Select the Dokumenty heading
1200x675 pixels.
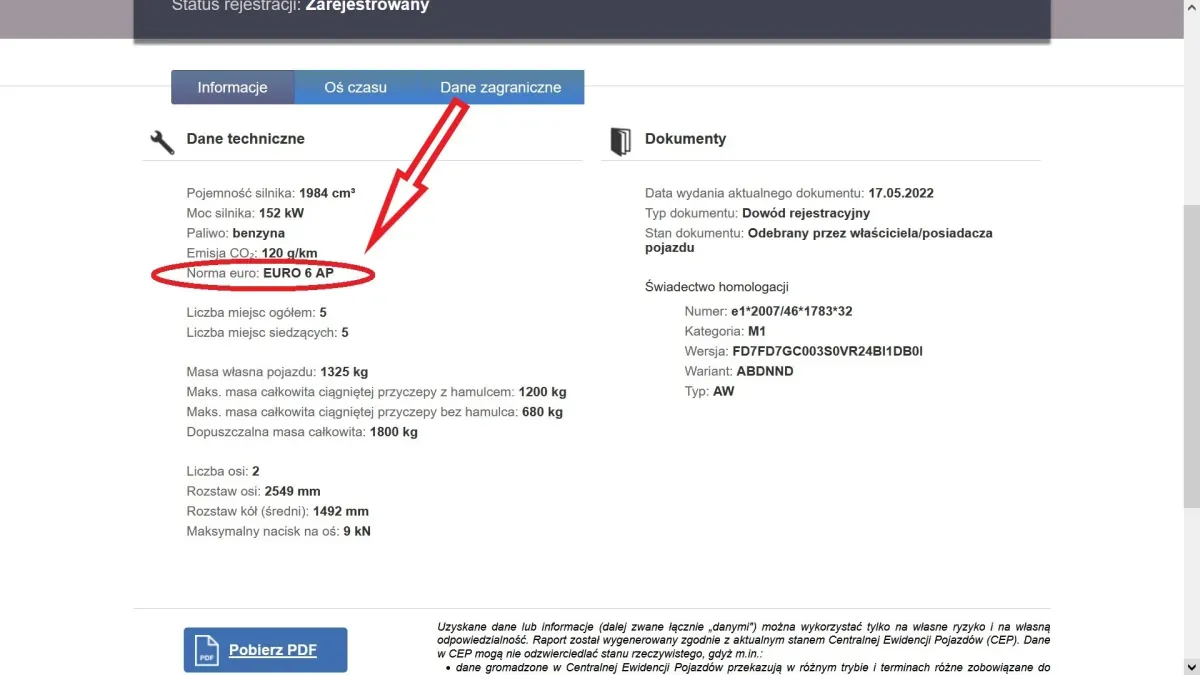[685, 139]
